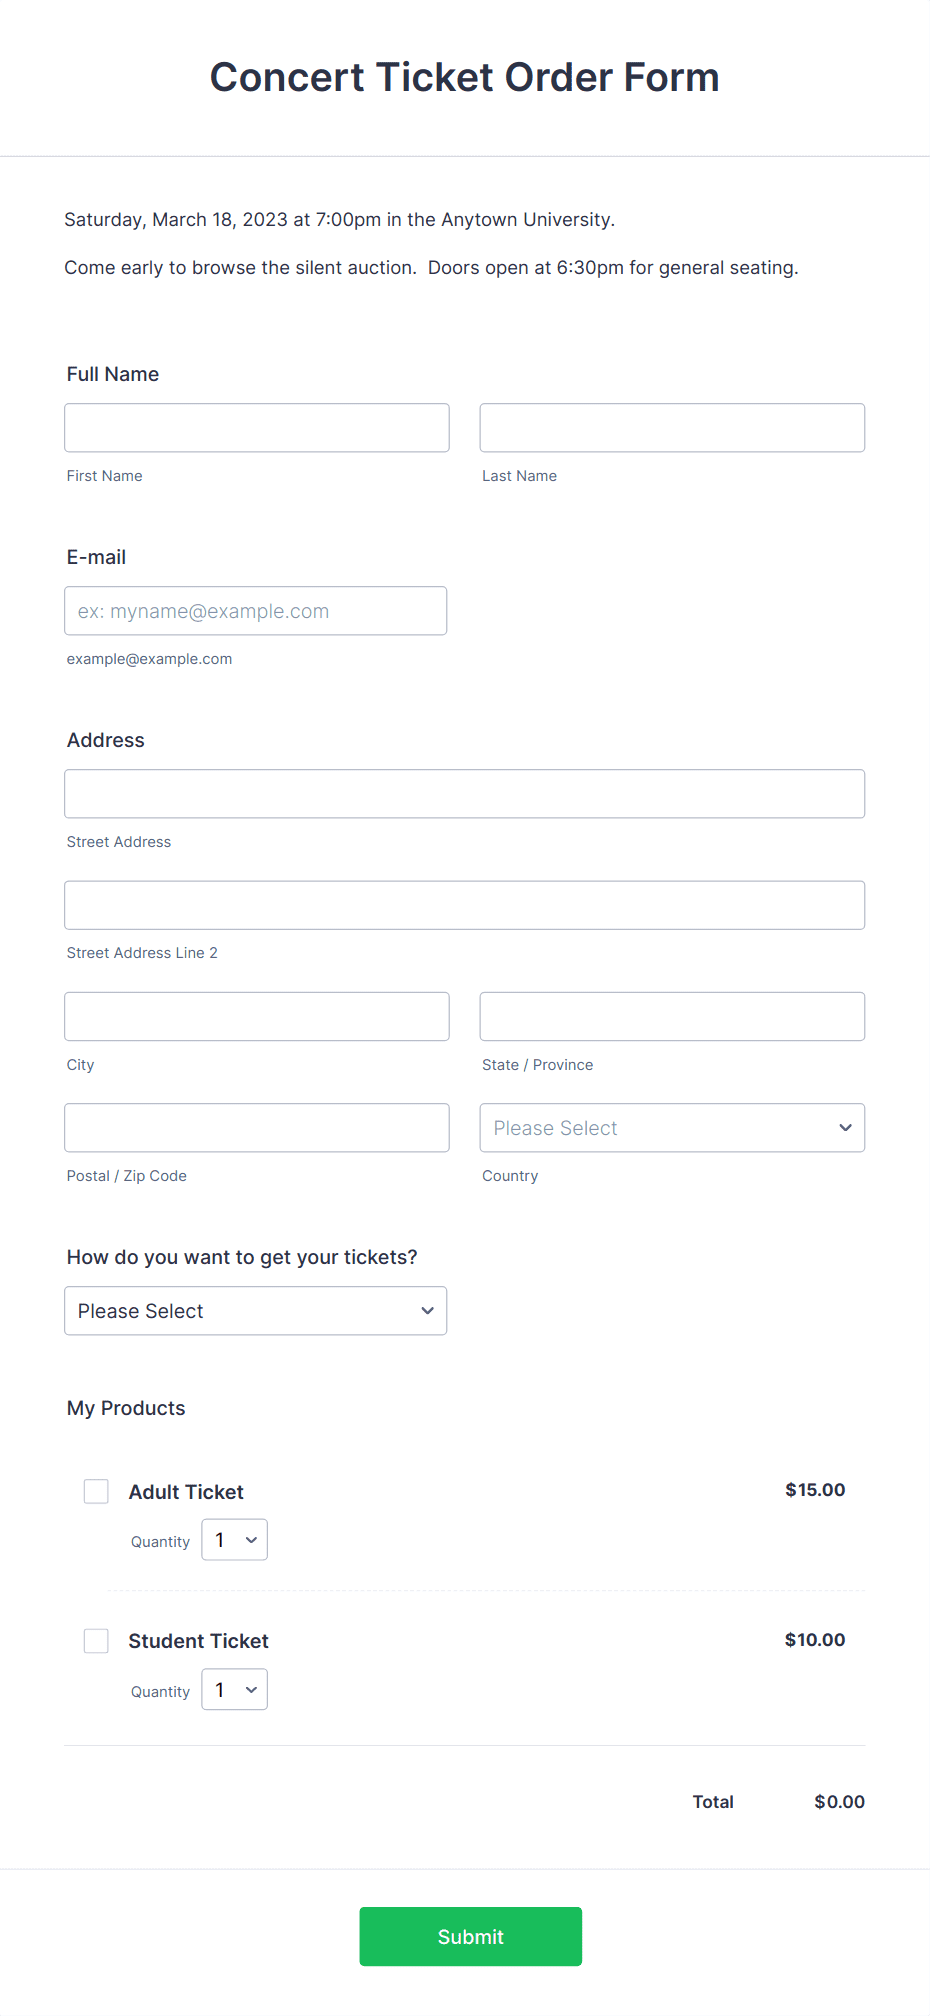Open the Country selection dropdown

click(672, 1127)
